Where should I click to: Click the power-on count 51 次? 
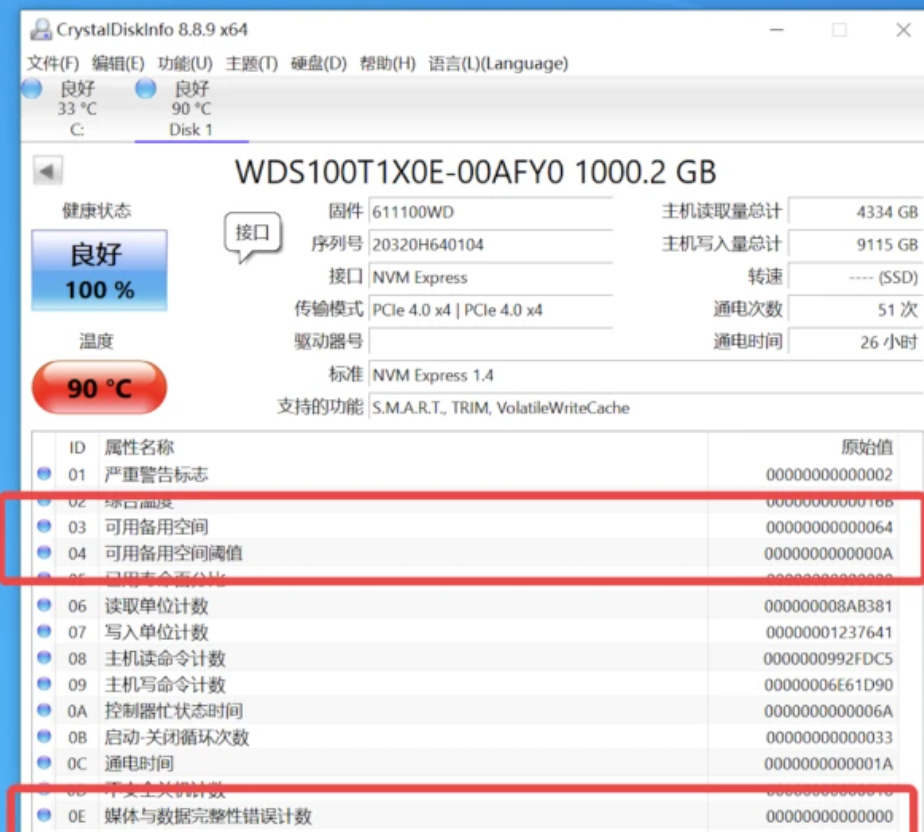click(856, 310)
